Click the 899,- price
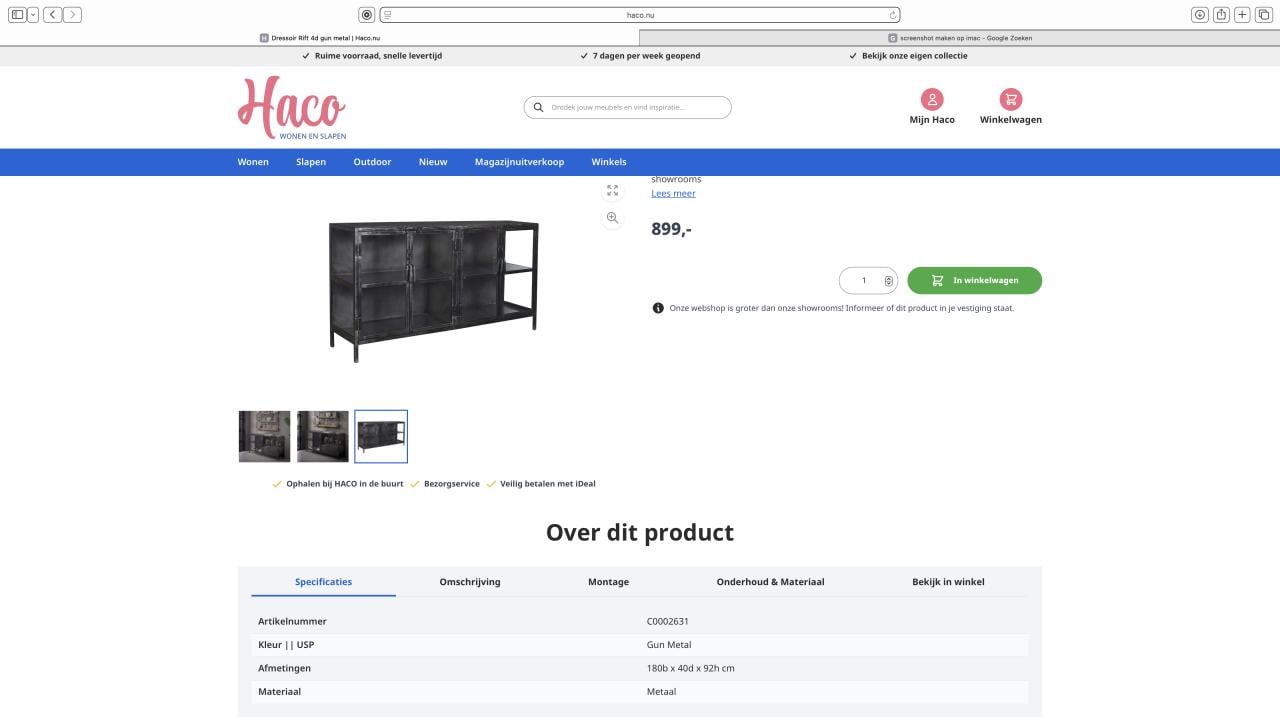The width and height of the screenshot is (1280, 720). (671, 229)
